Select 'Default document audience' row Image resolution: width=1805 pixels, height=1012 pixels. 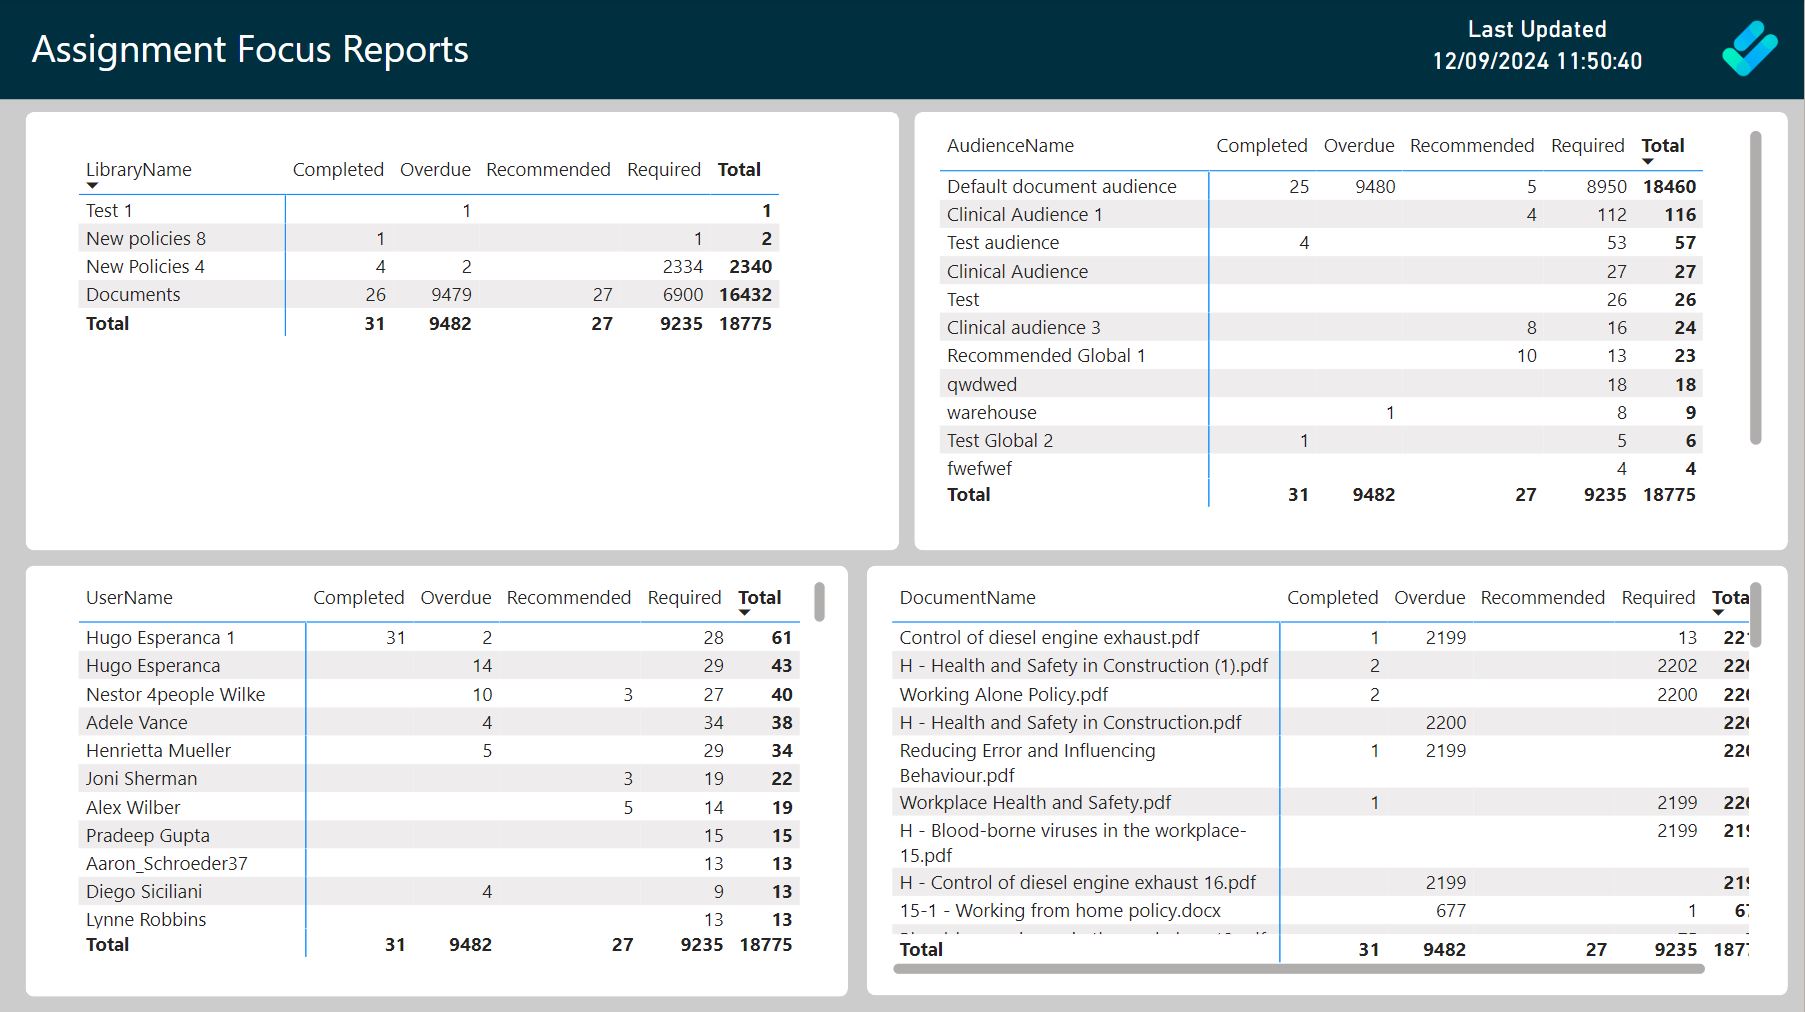pos(1321,187)
